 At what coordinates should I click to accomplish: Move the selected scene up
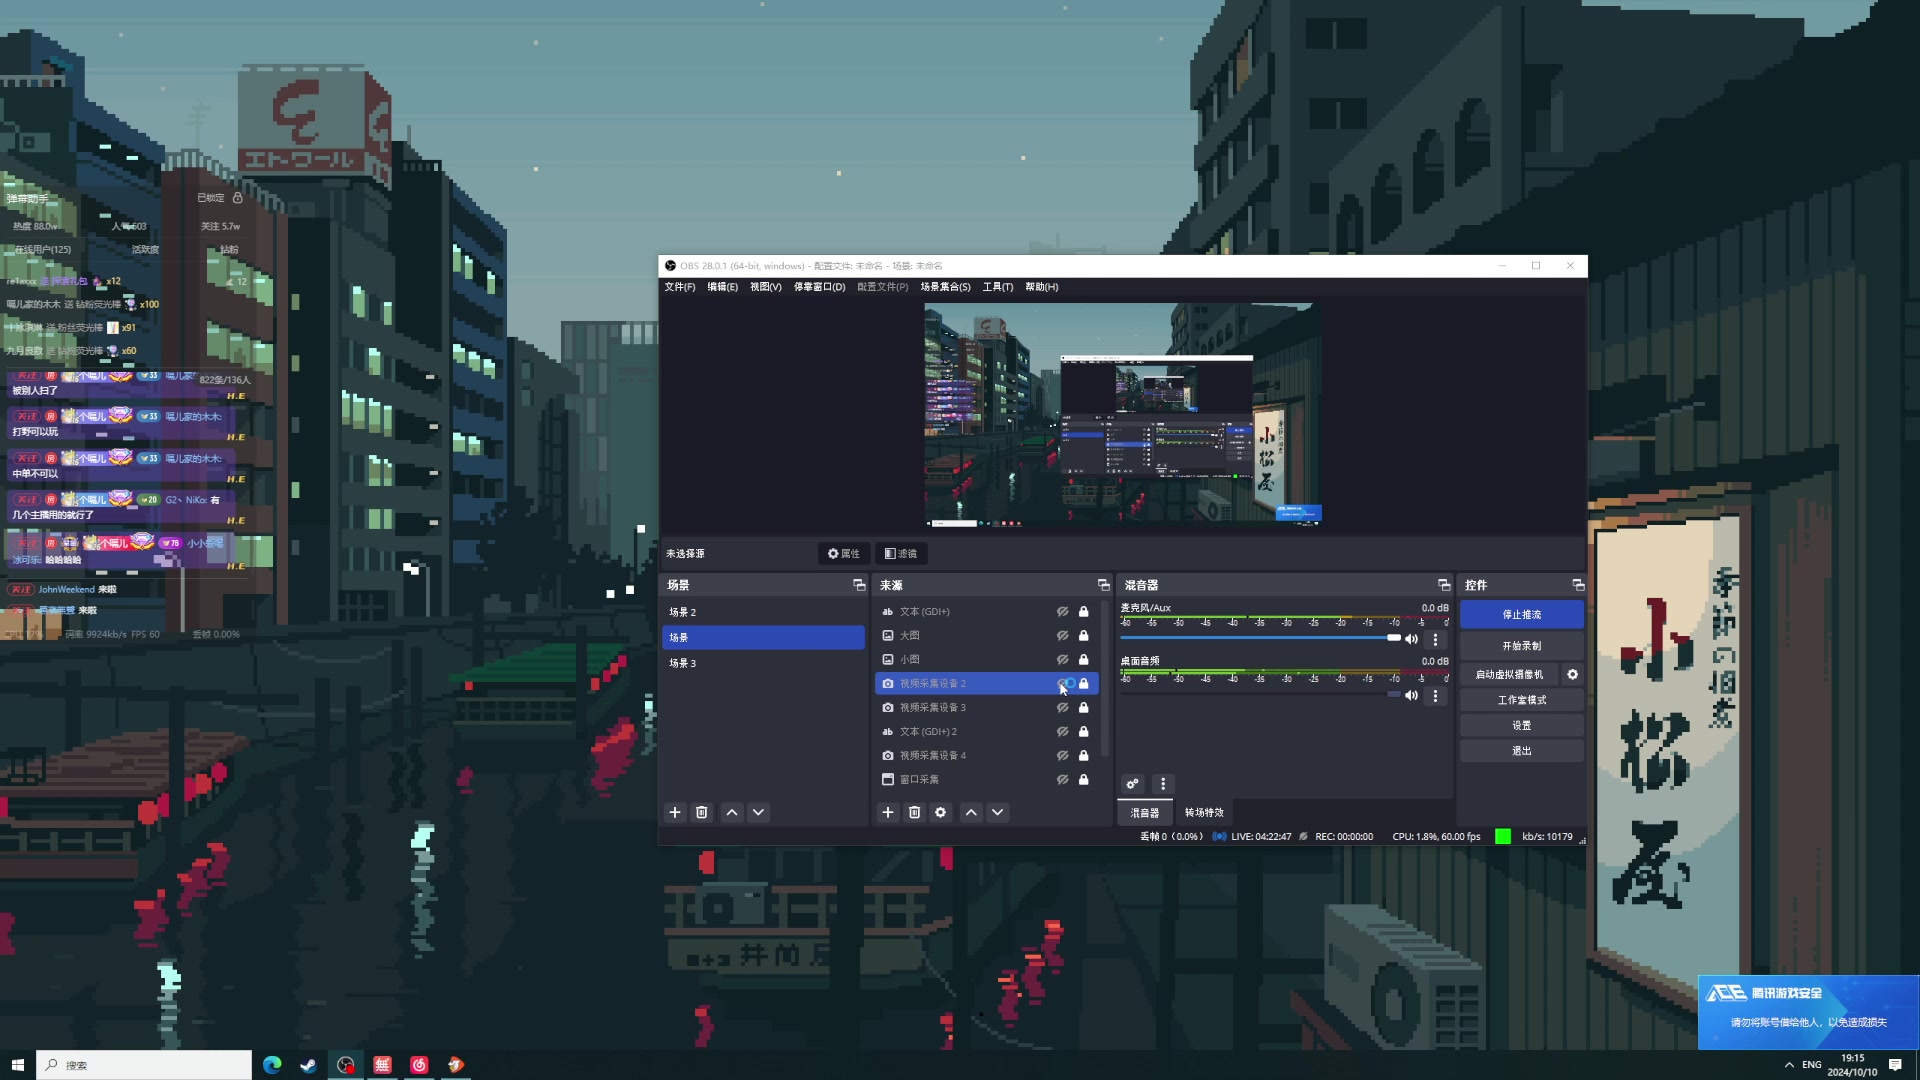(732, 812)
